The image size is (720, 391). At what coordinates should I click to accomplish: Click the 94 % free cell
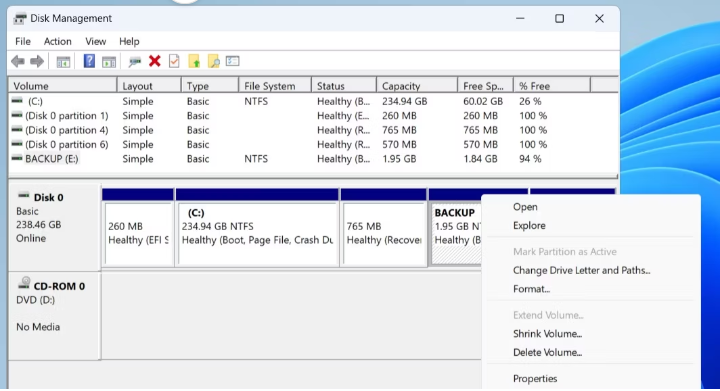coord(530,159)
